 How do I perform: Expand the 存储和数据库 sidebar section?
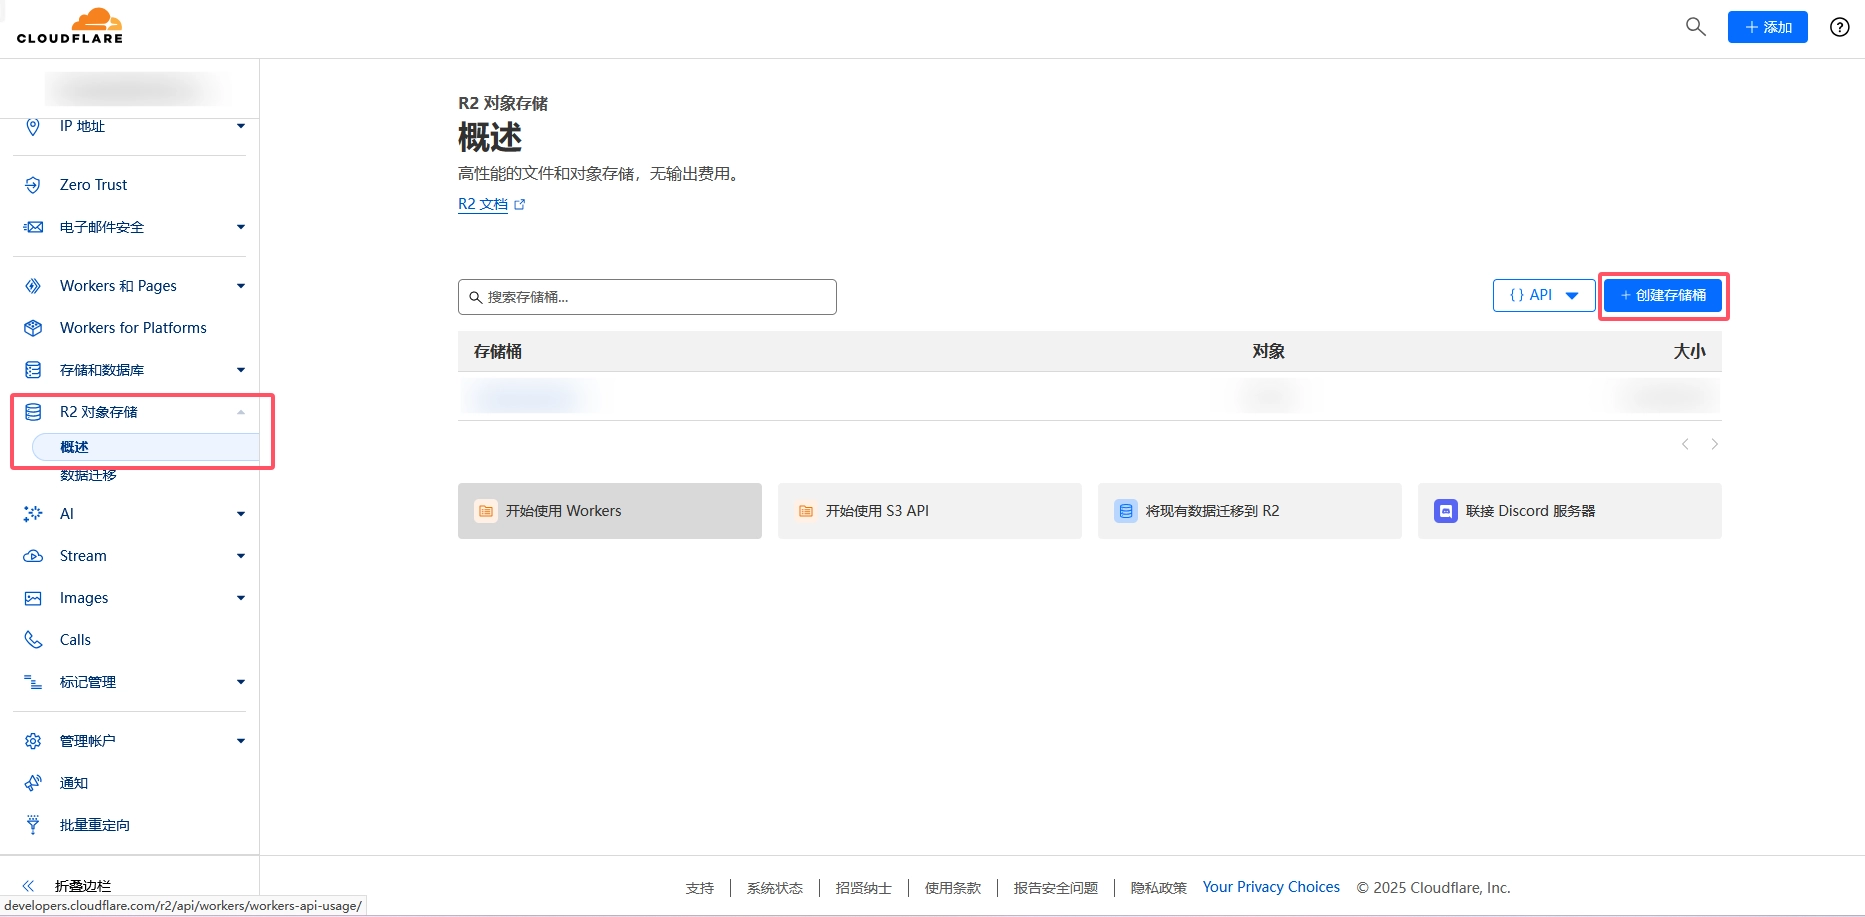240,370
